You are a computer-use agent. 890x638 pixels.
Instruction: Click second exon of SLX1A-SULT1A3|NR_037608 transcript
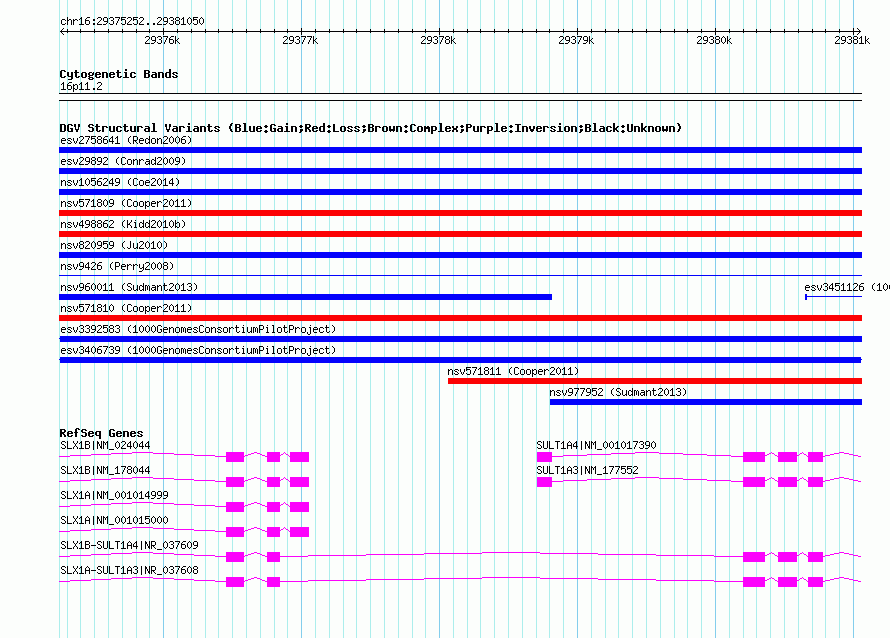(x=274, y=582)
